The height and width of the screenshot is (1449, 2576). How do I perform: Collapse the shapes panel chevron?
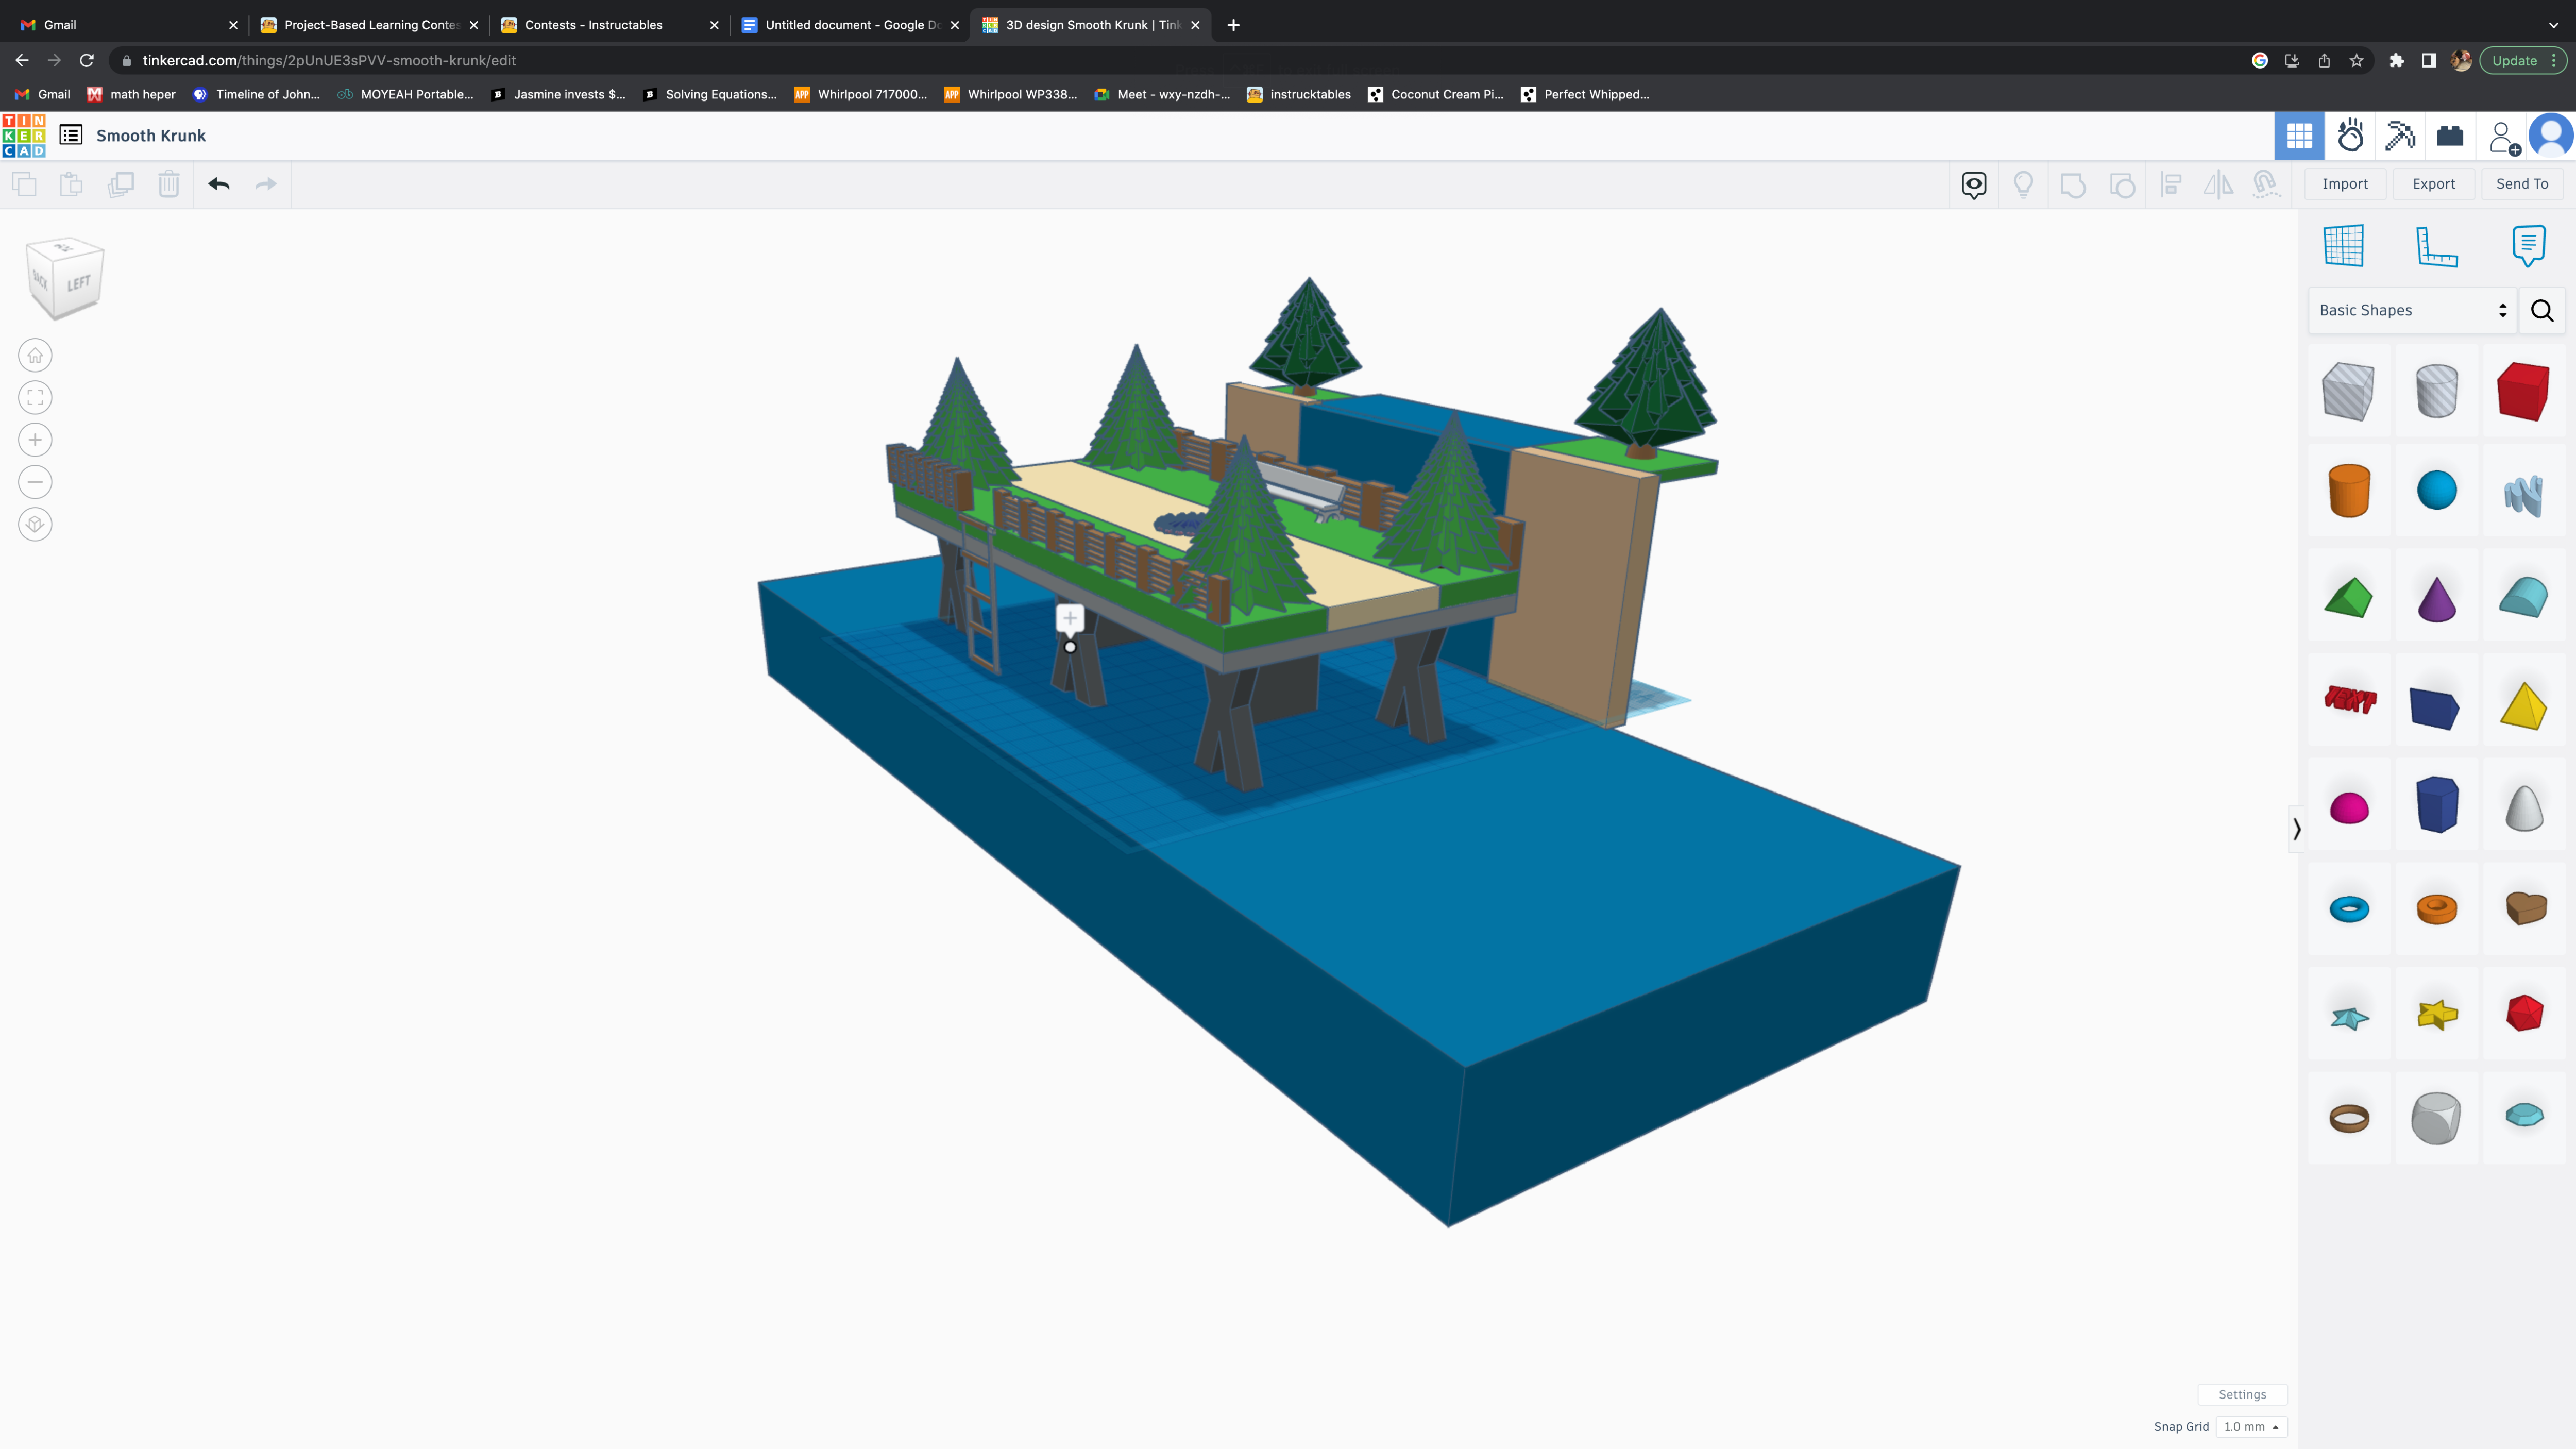coord(2296,829)
